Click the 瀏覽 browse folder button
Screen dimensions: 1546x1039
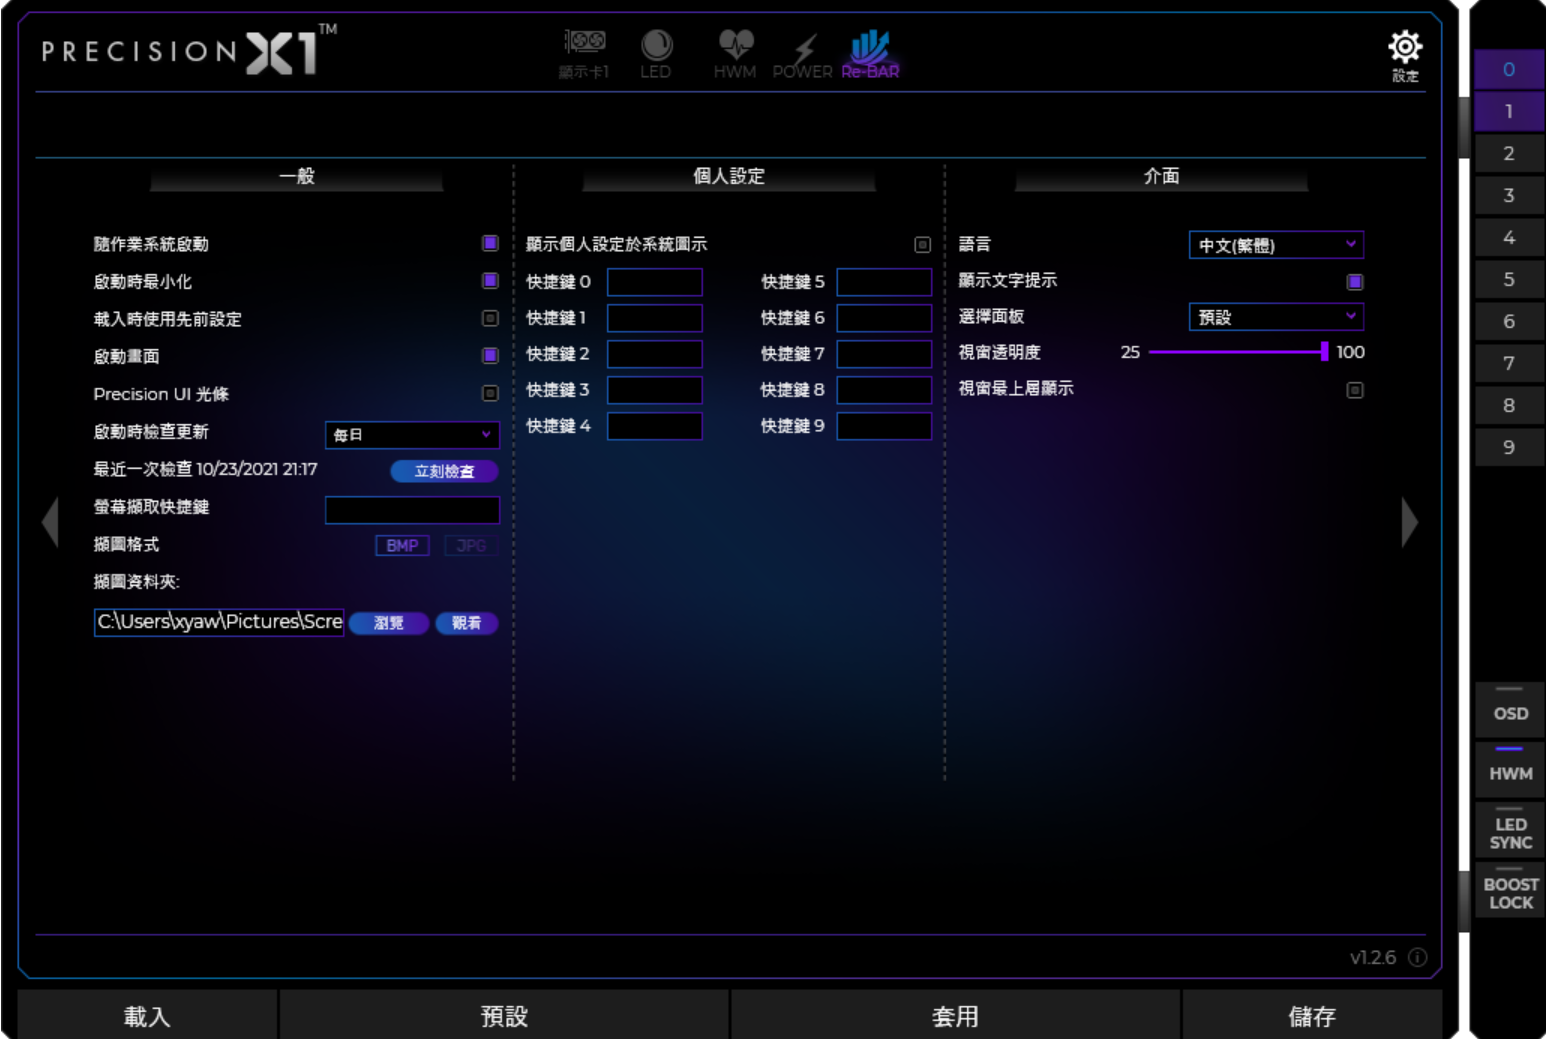coord(389,623)
